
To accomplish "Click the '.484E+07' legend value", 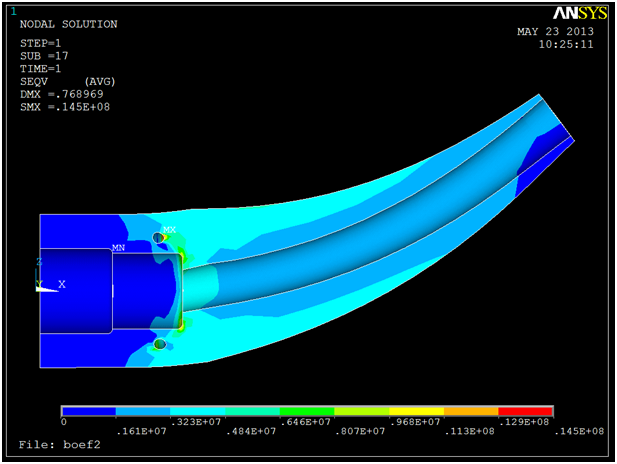I will coord(251,431).
